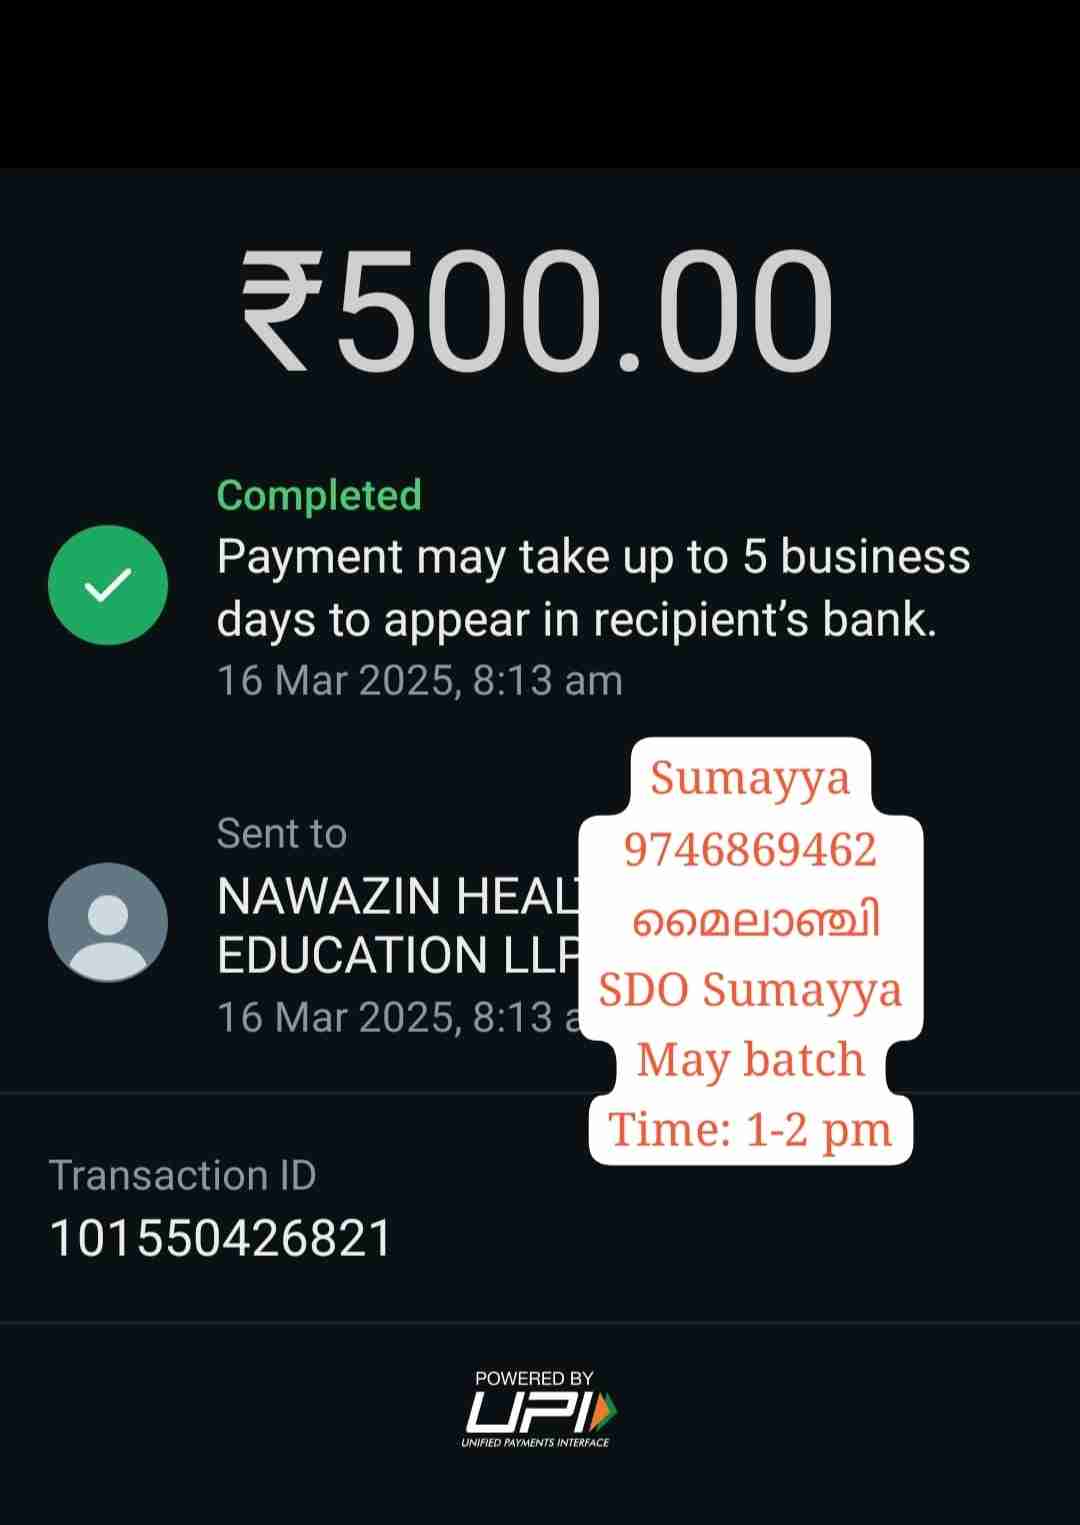Tap the Sumayya name on the sticker
The width and height of the screenshot is (1080, 1525).
(x=750, y=778)
